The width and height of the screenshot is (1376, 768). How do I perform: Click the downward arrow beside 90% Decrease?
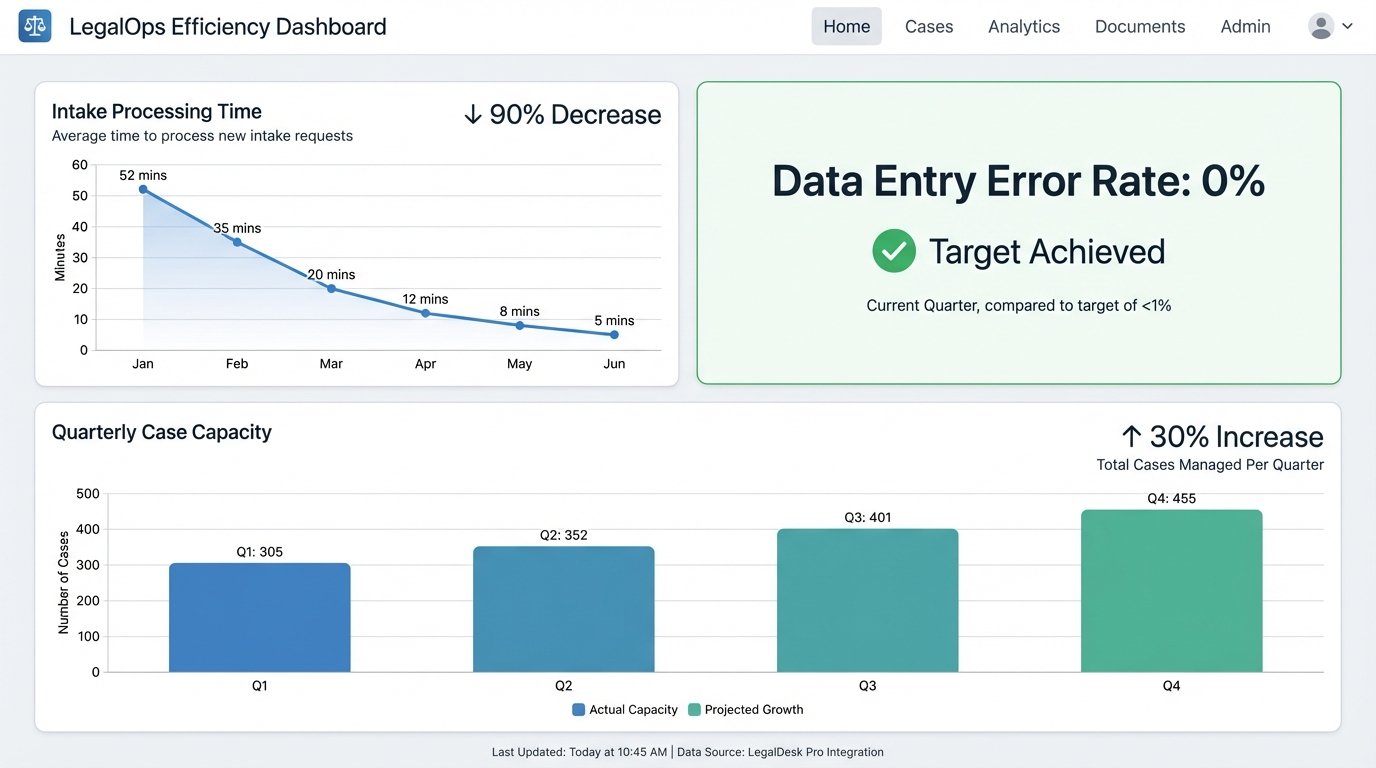click(x=471, y=114)
